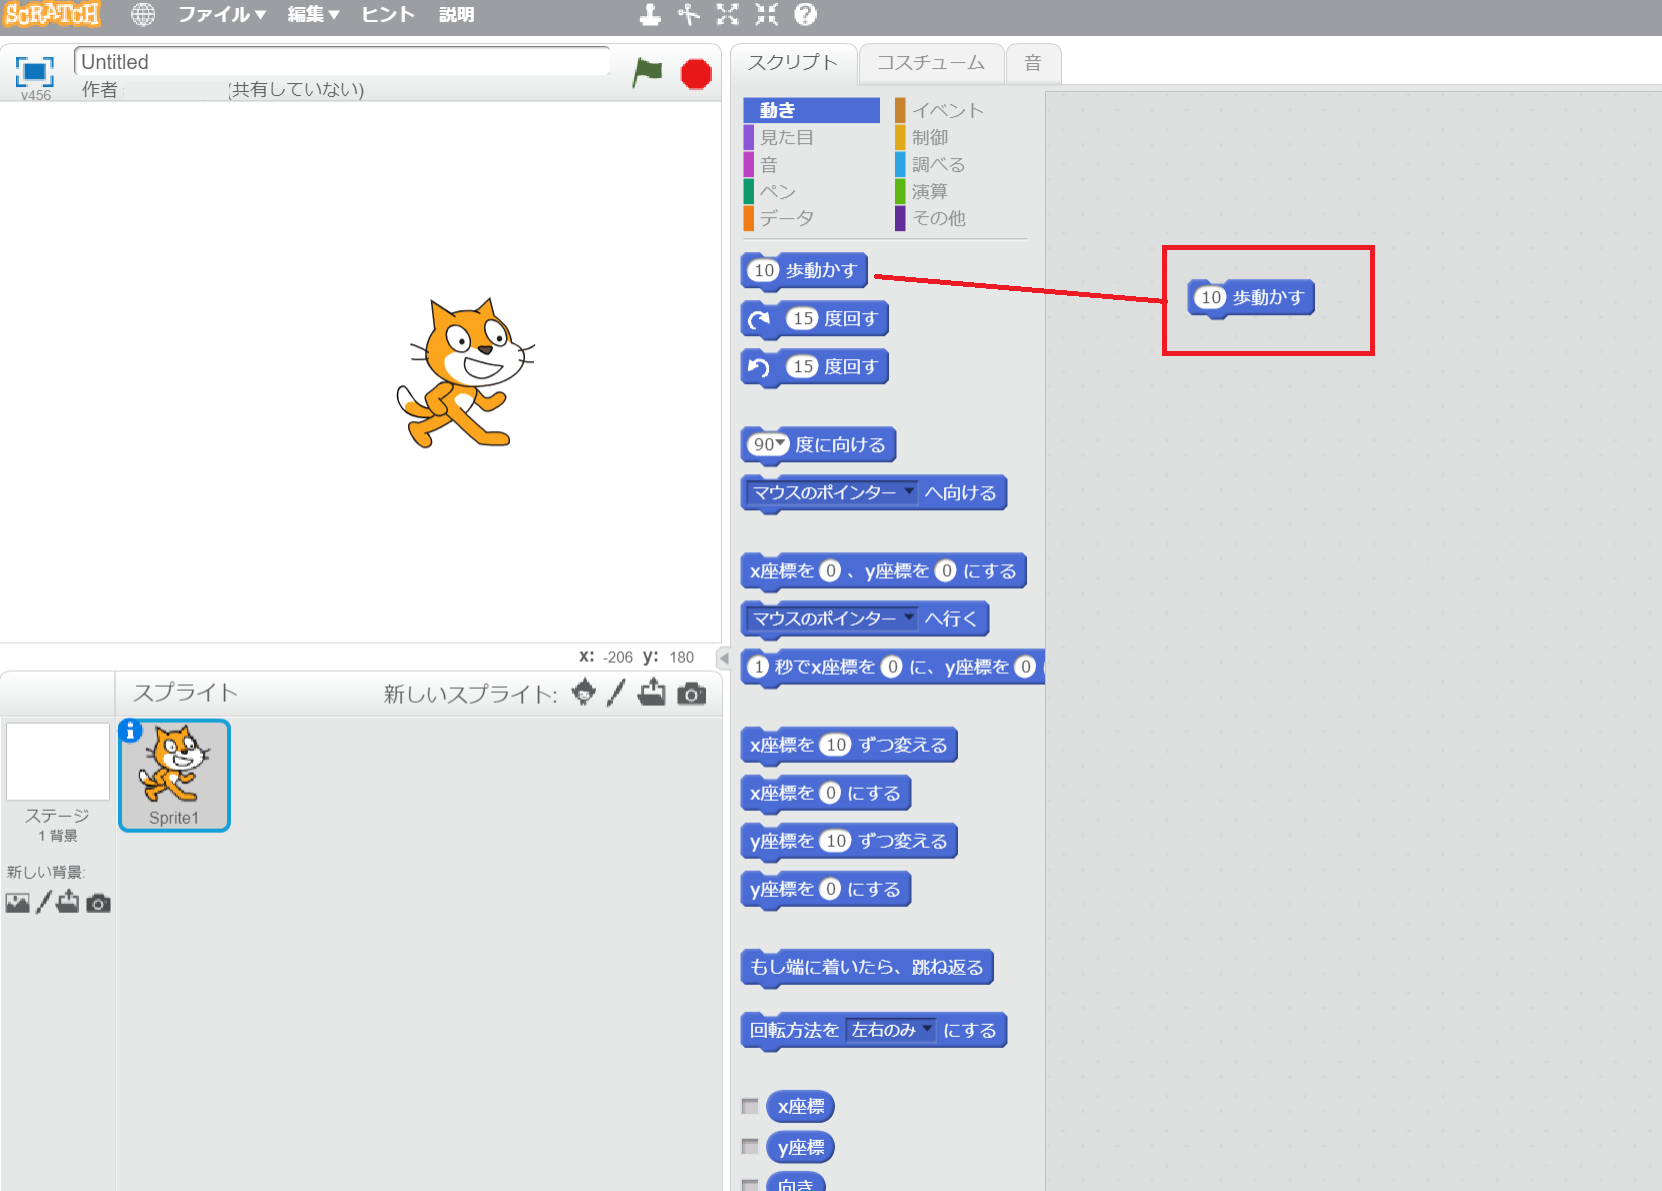Switch to the コスチューム tab
This screenshot has height=1191, width=1662.
tap(931, 63)
